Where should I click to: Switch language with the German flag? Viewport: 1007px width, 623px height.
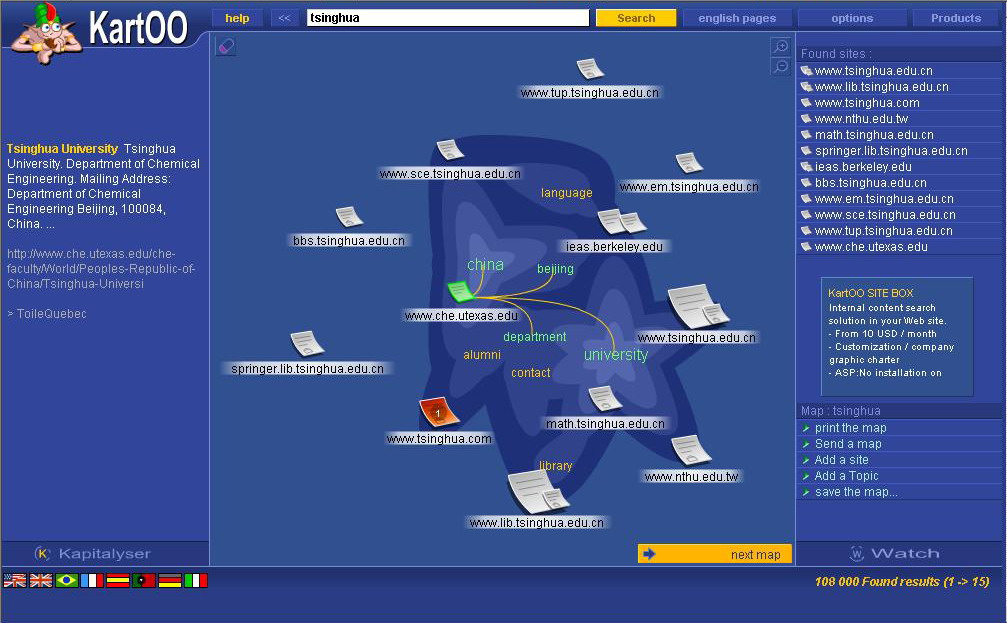coord(170,581)
